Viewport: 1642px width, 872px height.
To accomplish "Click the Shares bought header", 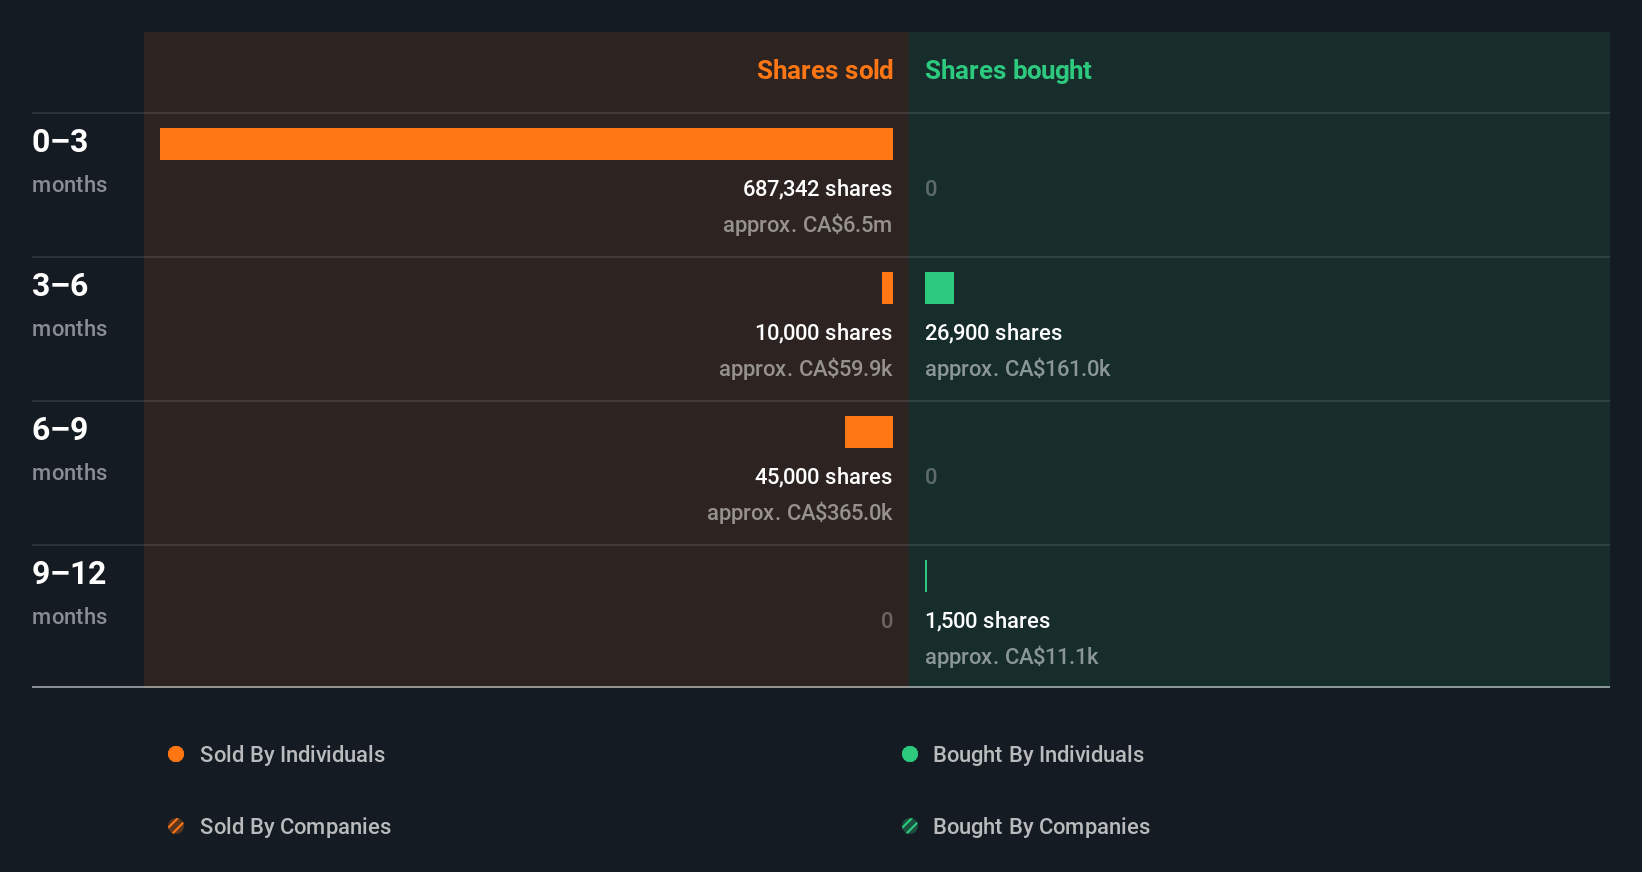I will [1008, 70].
